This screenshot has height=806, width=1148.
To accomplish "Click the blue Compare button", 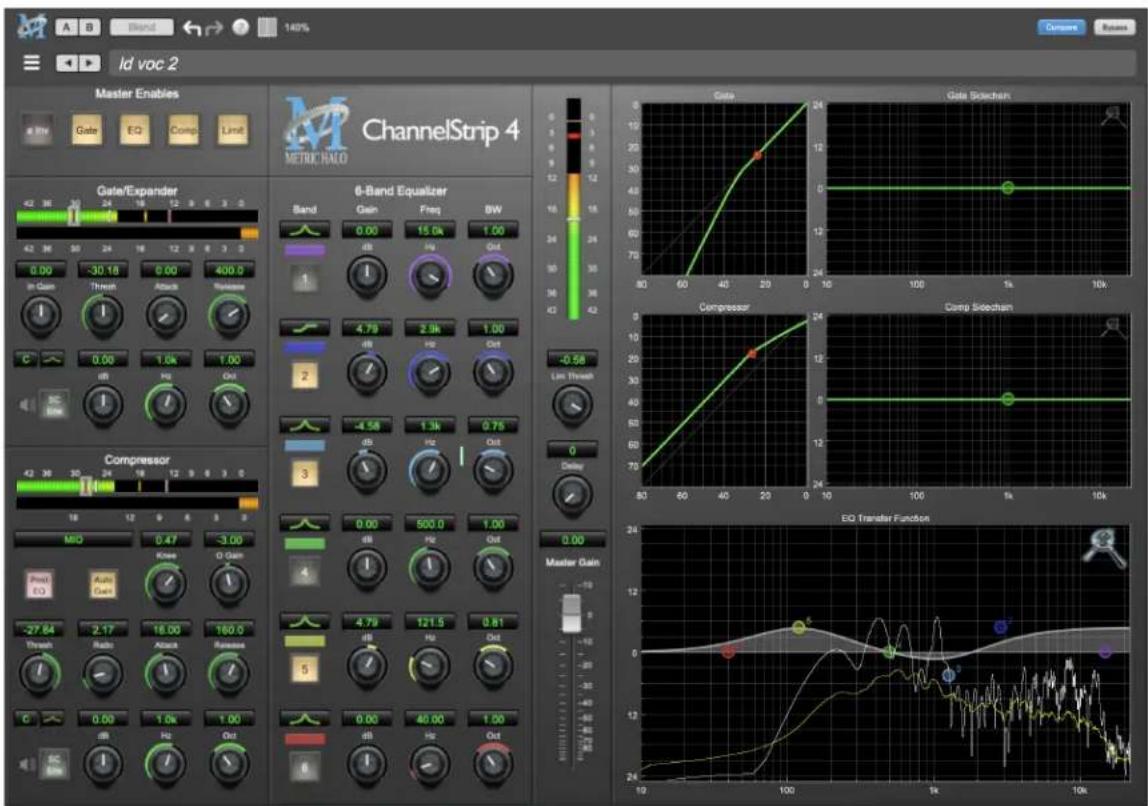I will (1061, 27).
